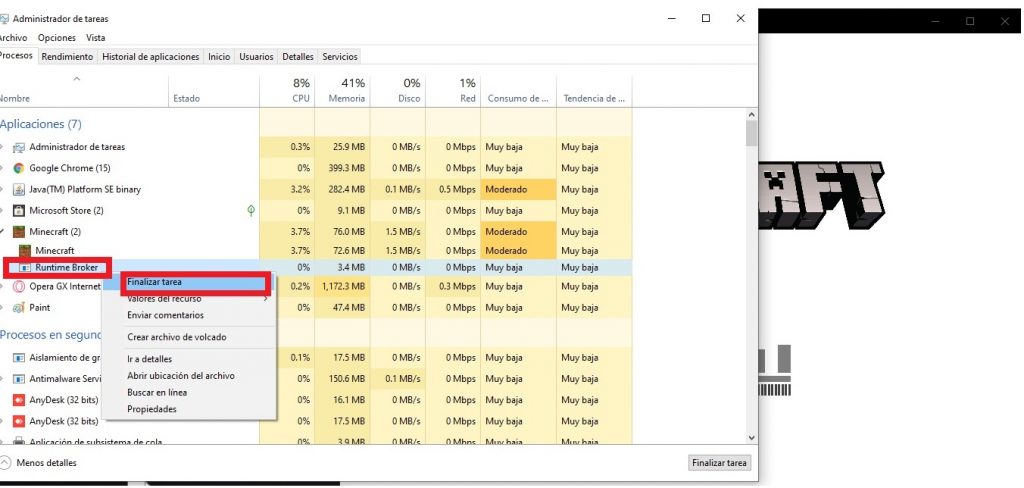
Task: Collapse the Minecraft (2) process group
Action: 2,232
